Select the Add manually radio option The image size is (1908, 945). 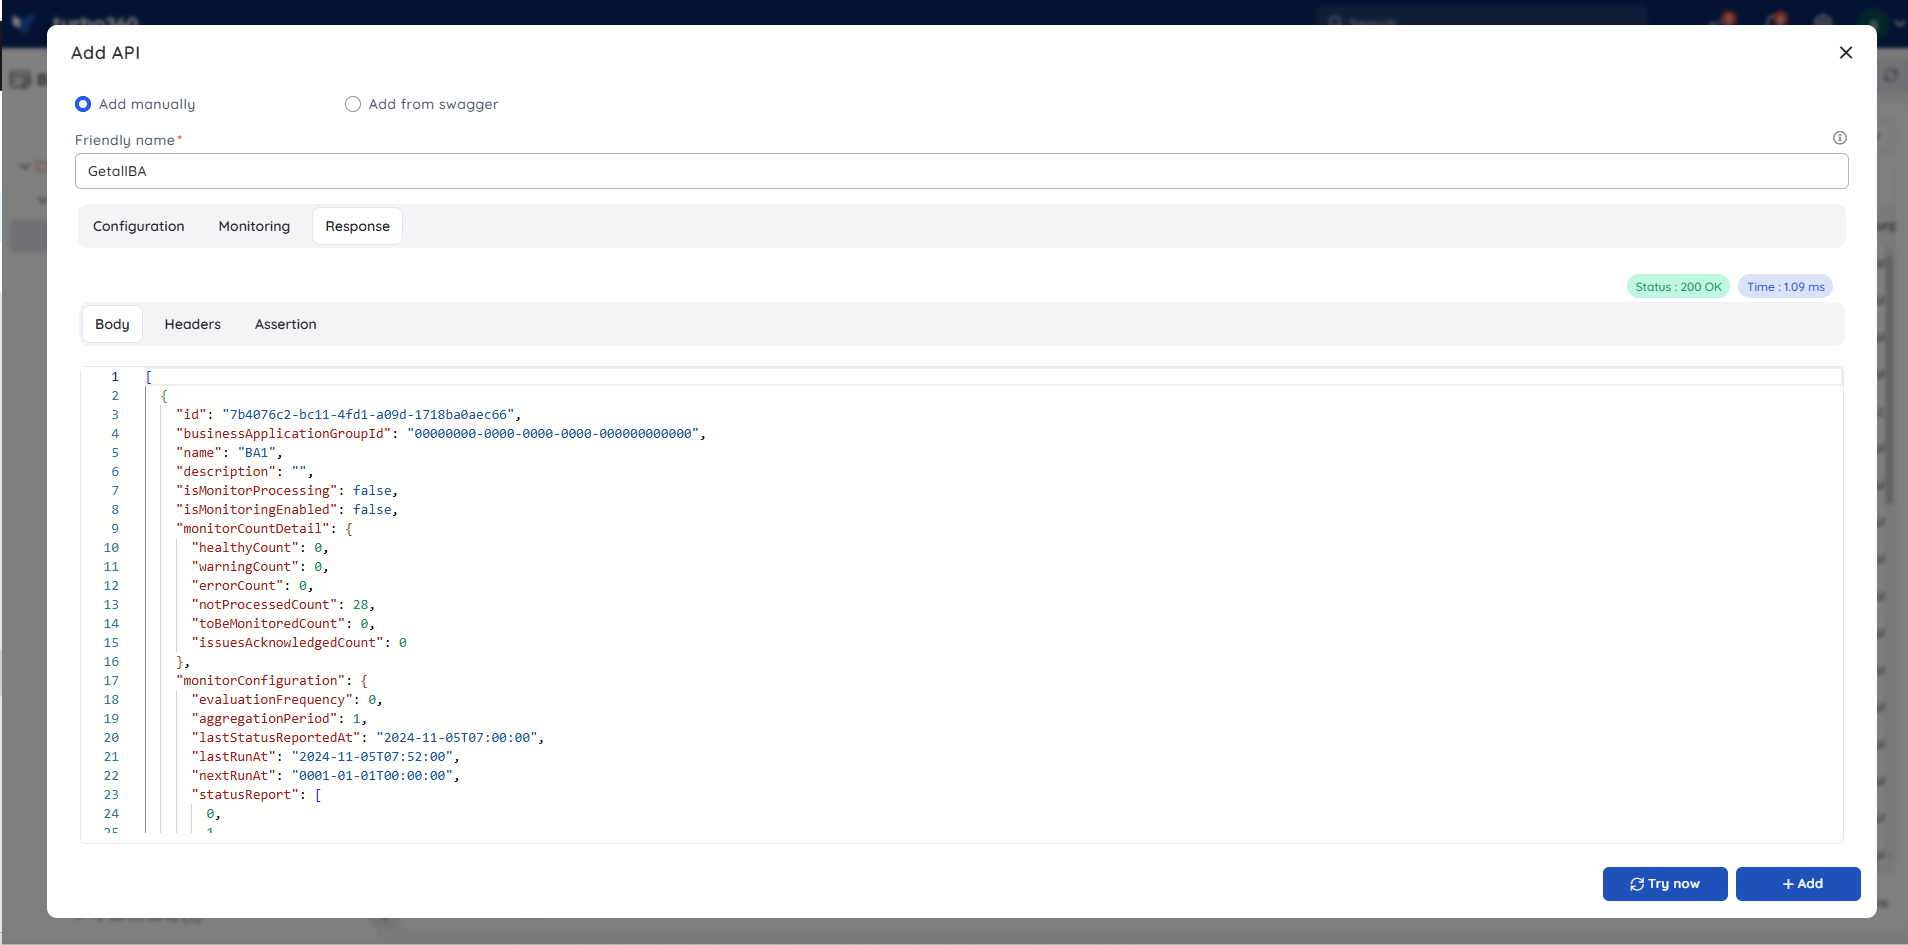tap(83, 104)
